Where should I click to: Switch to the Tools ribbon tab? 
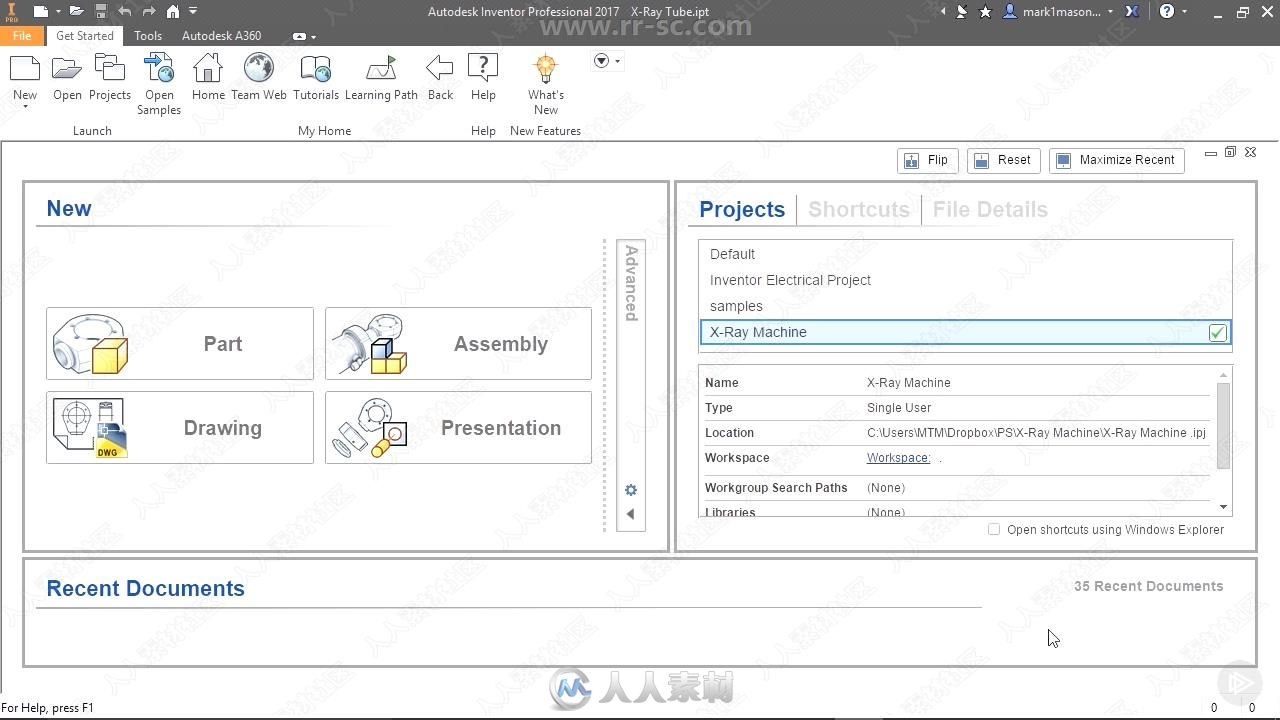point(148,35)
